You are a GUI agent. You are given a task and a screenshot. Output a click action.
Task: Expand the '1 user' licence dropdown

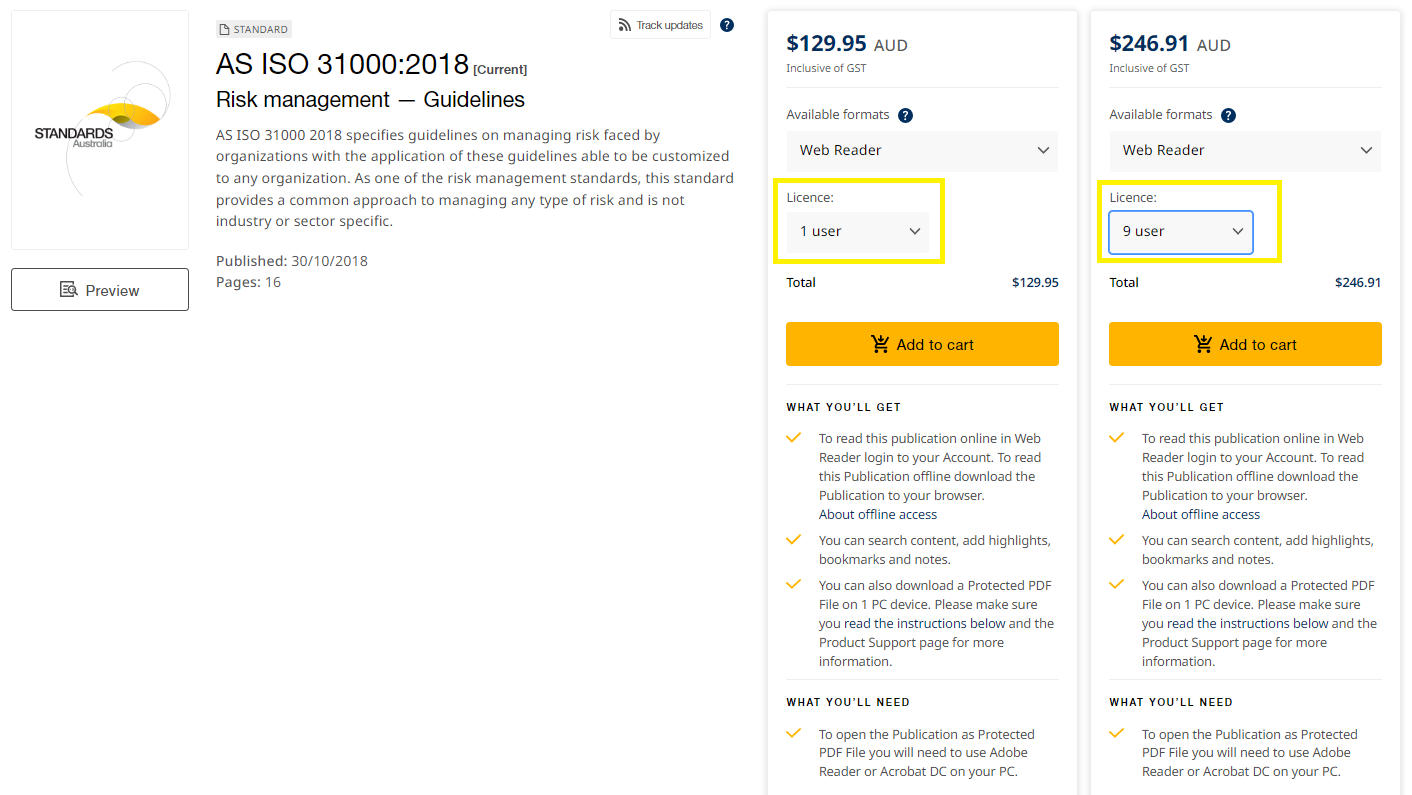[x=858, y=232]
